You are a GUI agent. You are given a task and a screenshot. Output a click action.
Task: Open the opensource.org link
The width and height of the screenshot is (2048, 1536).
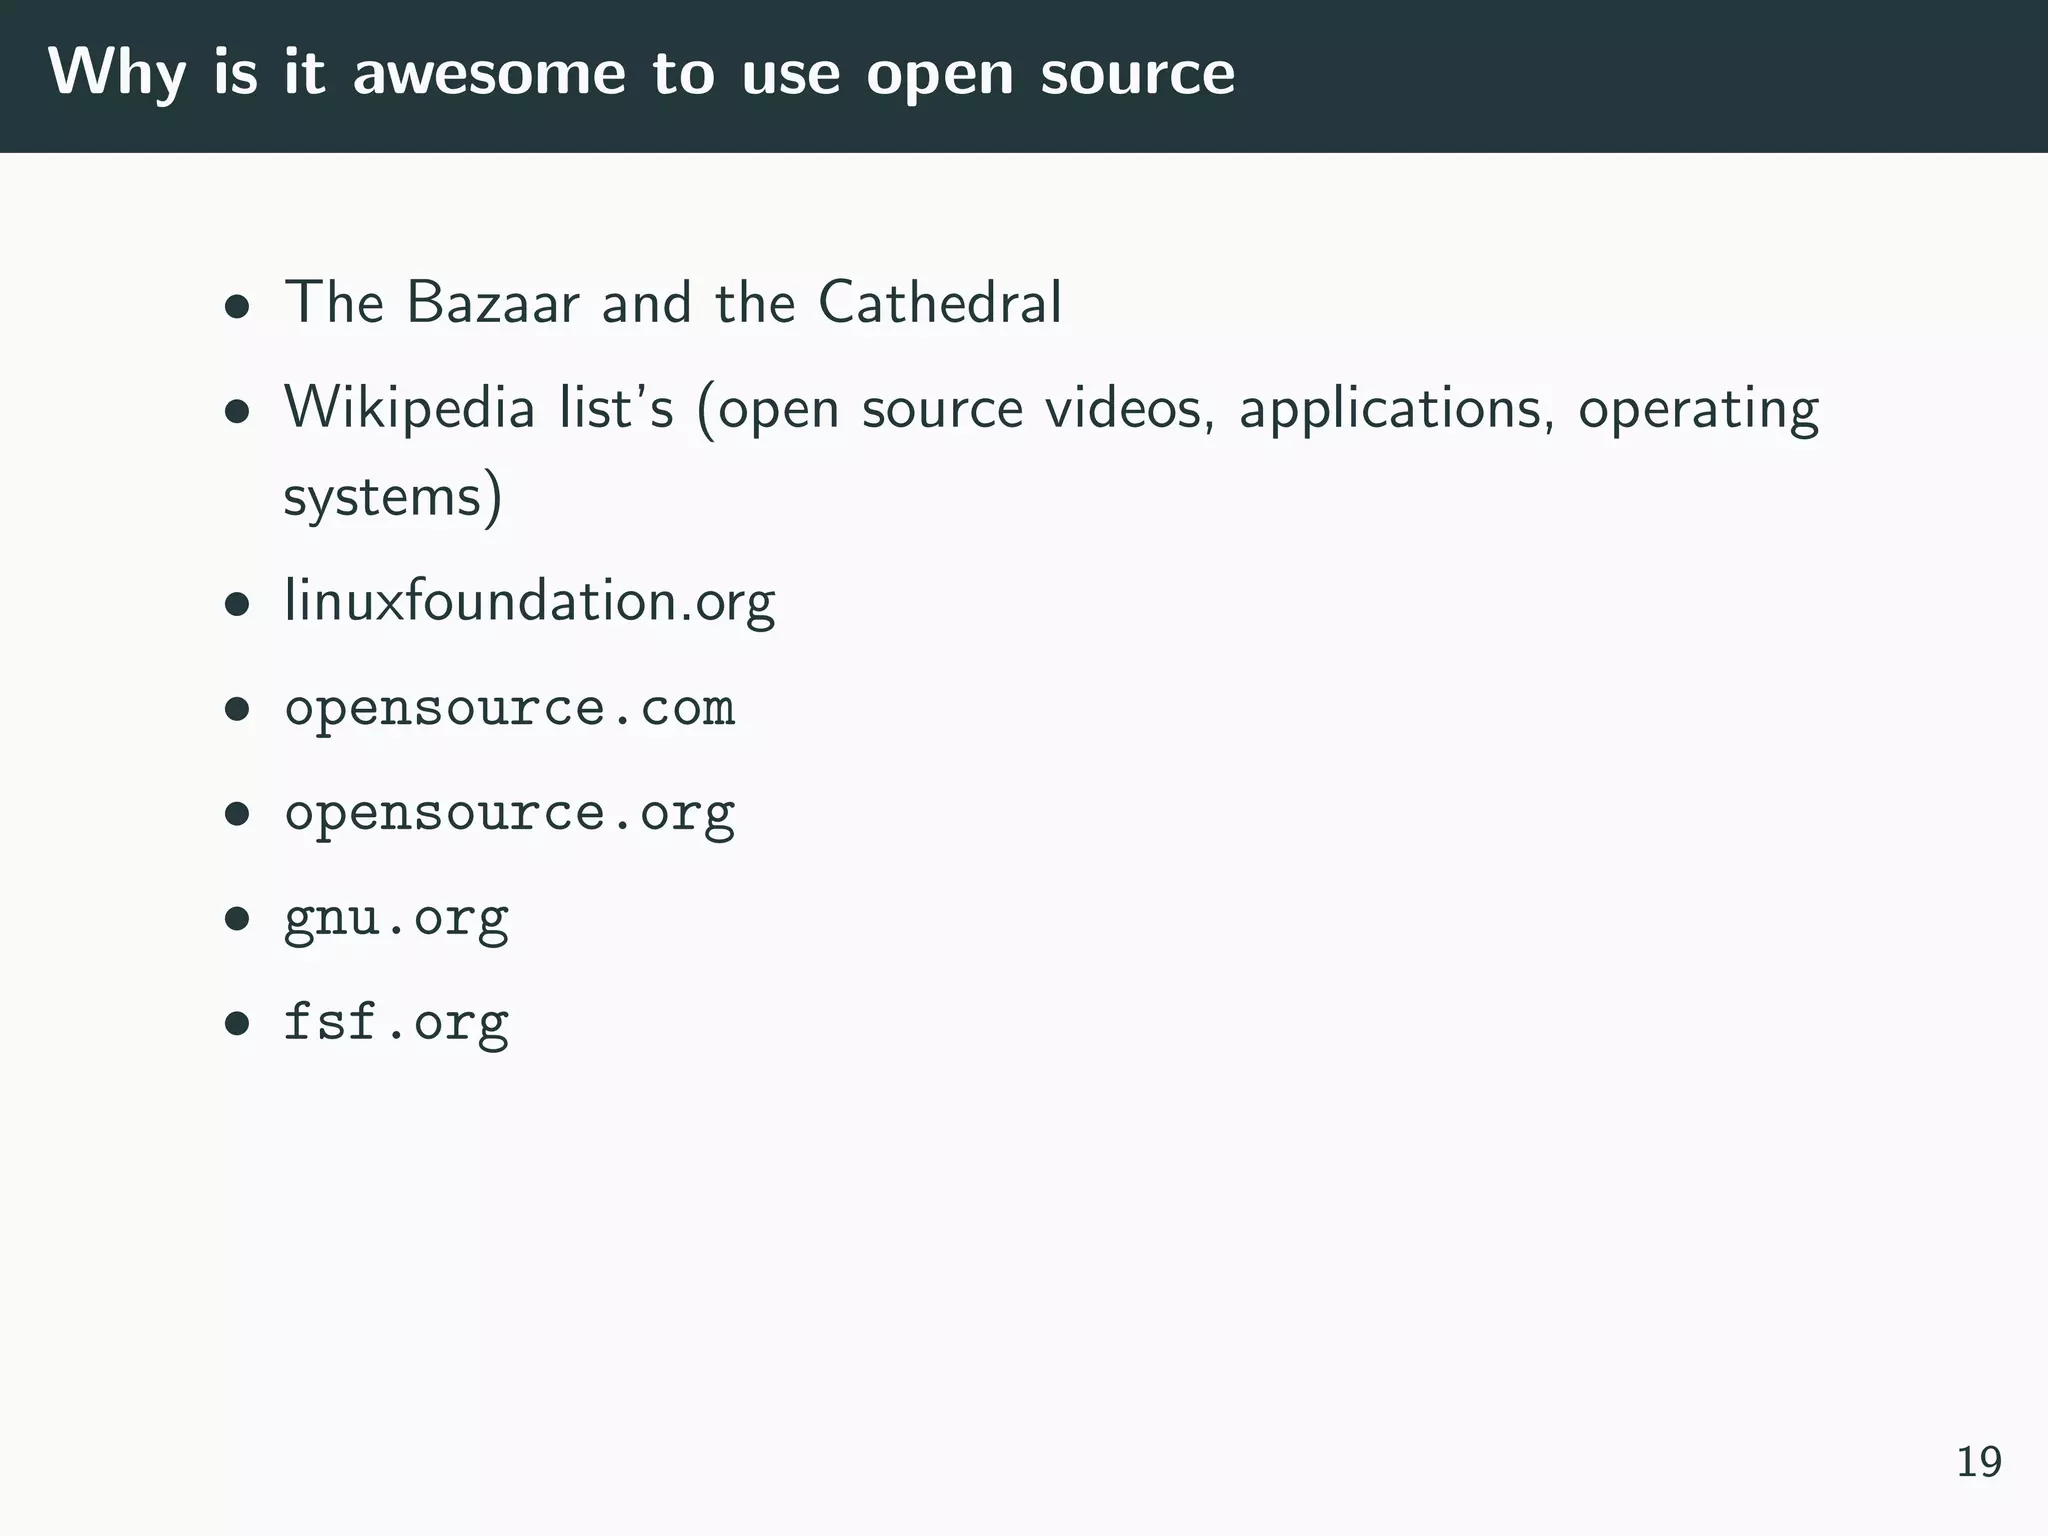[510, 814]
